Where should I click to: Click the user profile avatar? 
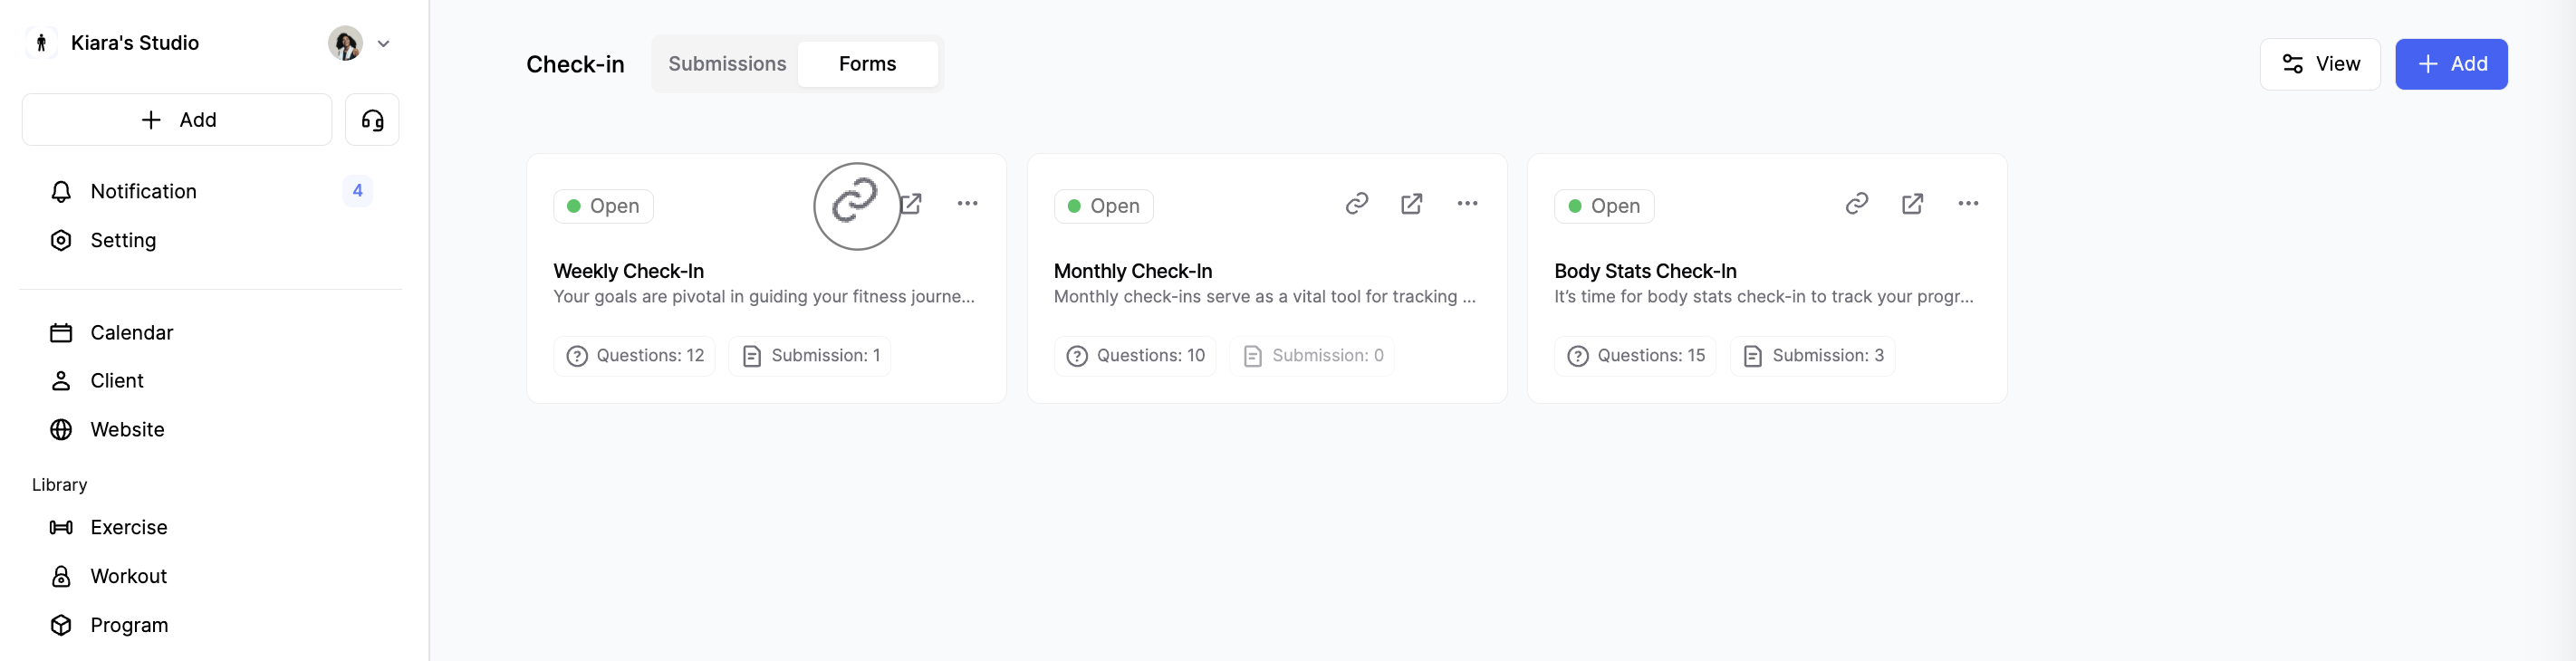click(x=345, y=44)
